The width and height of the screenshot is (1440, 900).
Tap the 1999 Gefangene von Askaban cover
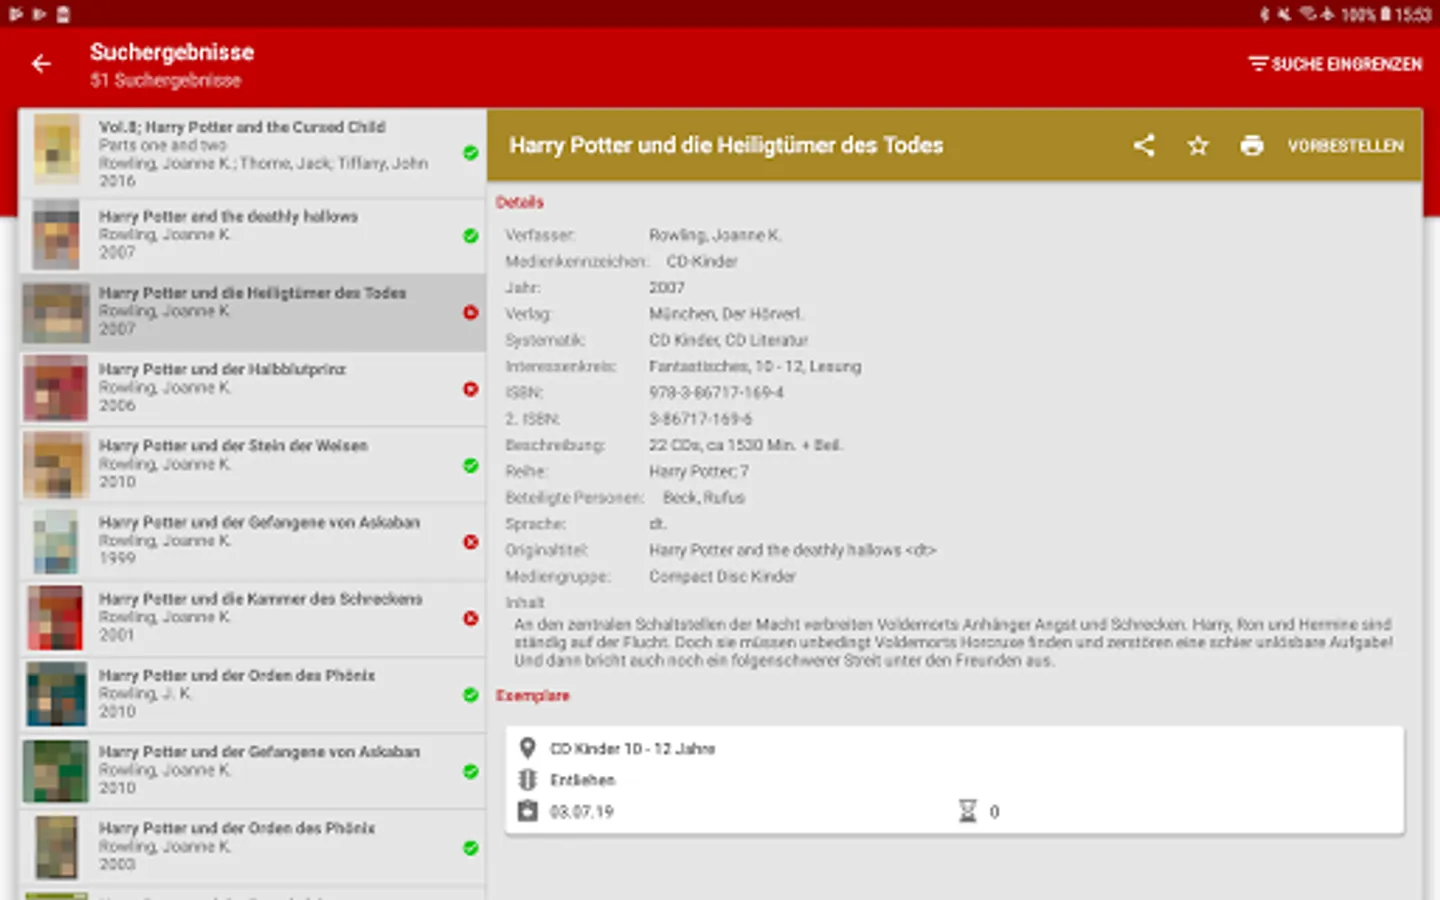56,541
